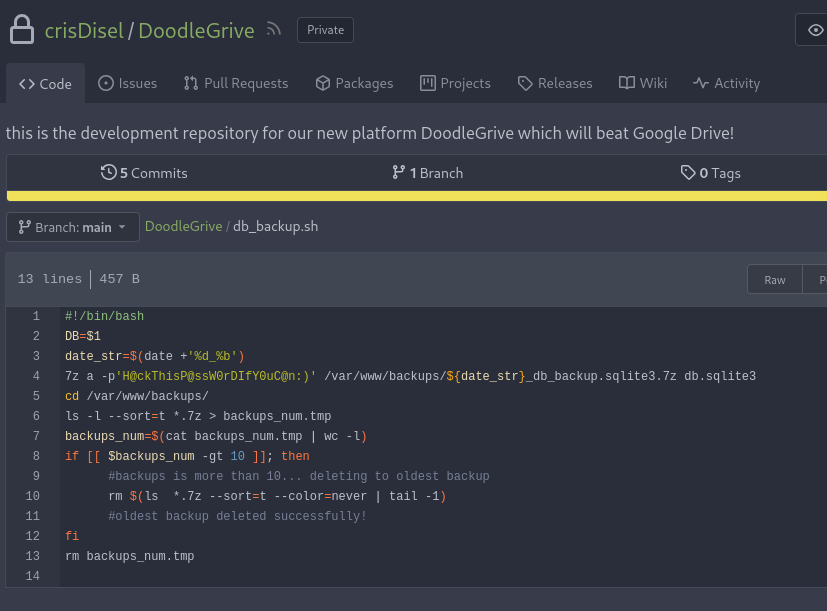Viewport: 827px width, 611px height.
Task: Click the Projects board icon
Action: (428, 83)
